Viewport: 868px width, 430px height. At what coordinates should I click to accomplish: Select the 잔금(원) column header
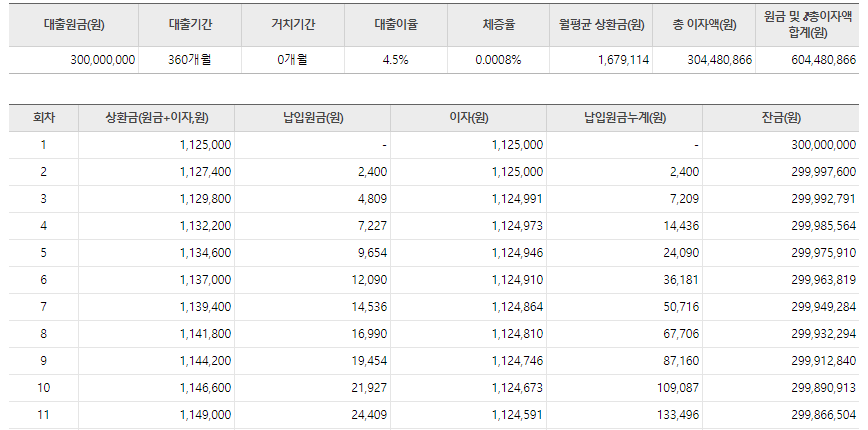[x=781, y=118]
